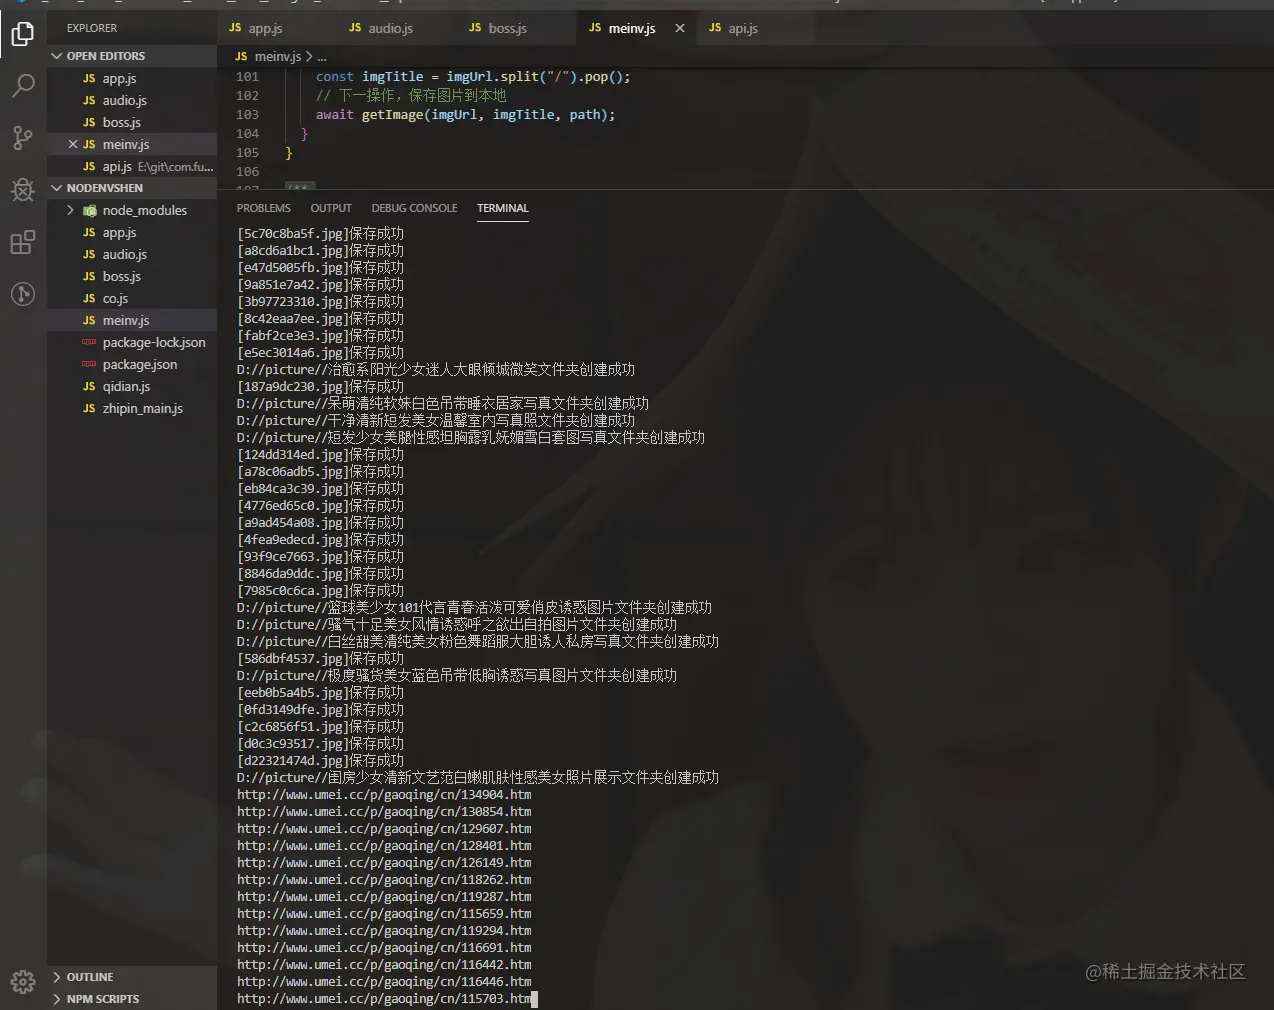Open the Output panel tab
This screenshot has width=1274, height=1010.
pyautogui.click(x=331, y=208)
